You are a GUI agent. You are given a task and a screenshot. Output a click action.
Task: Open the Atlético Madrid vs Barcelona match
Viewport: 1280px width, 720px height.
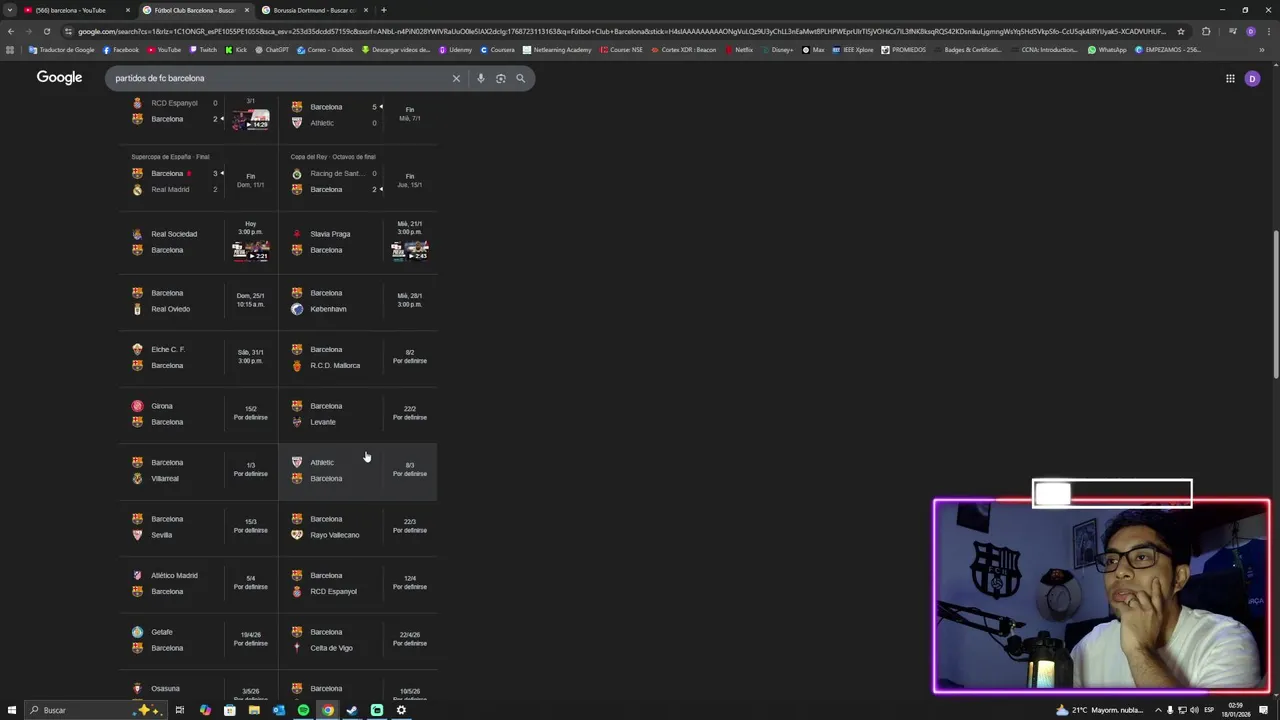[x=198, y=583]
